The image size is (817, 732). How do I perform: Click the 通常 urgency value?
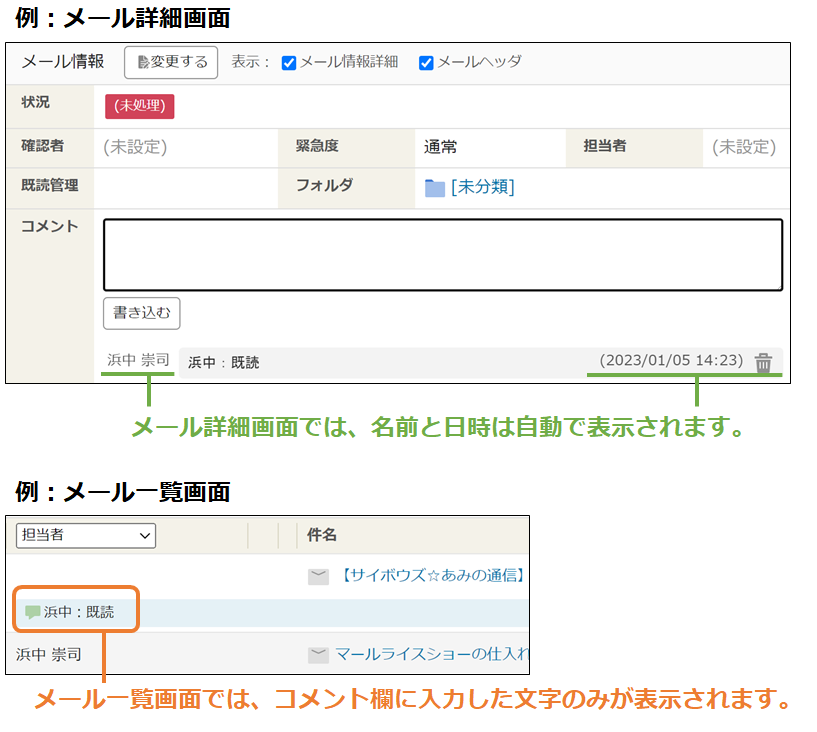tap(440, 147)
